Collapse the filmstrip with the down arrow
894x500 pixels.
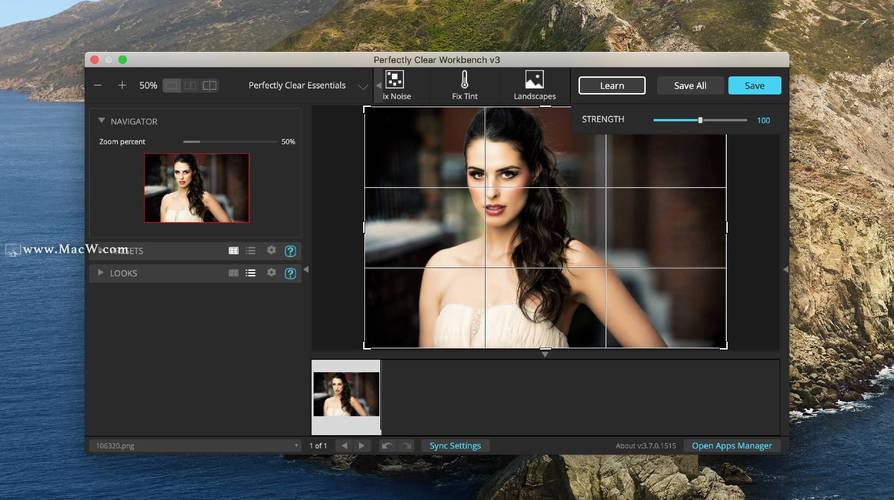(x=545, y=354)
